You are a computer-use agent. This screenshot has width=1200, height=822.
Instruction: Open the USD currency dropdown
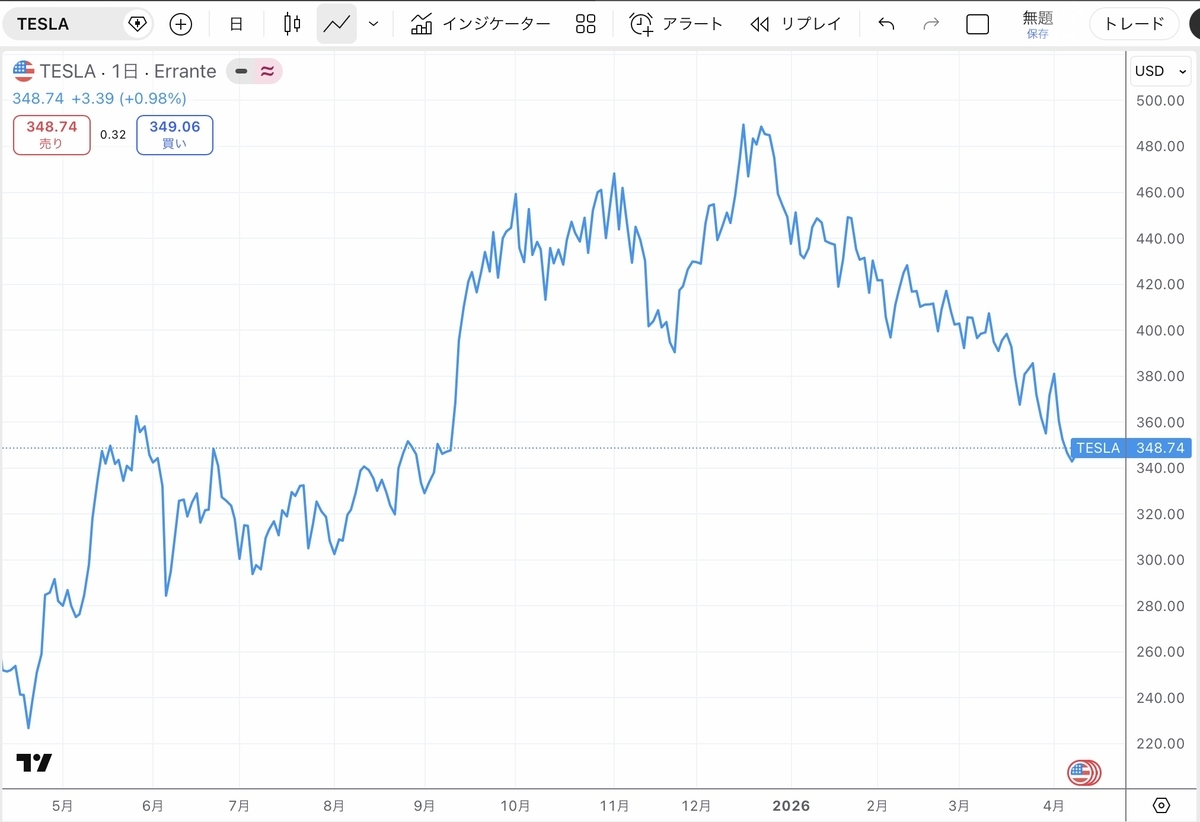point(1161,71)
